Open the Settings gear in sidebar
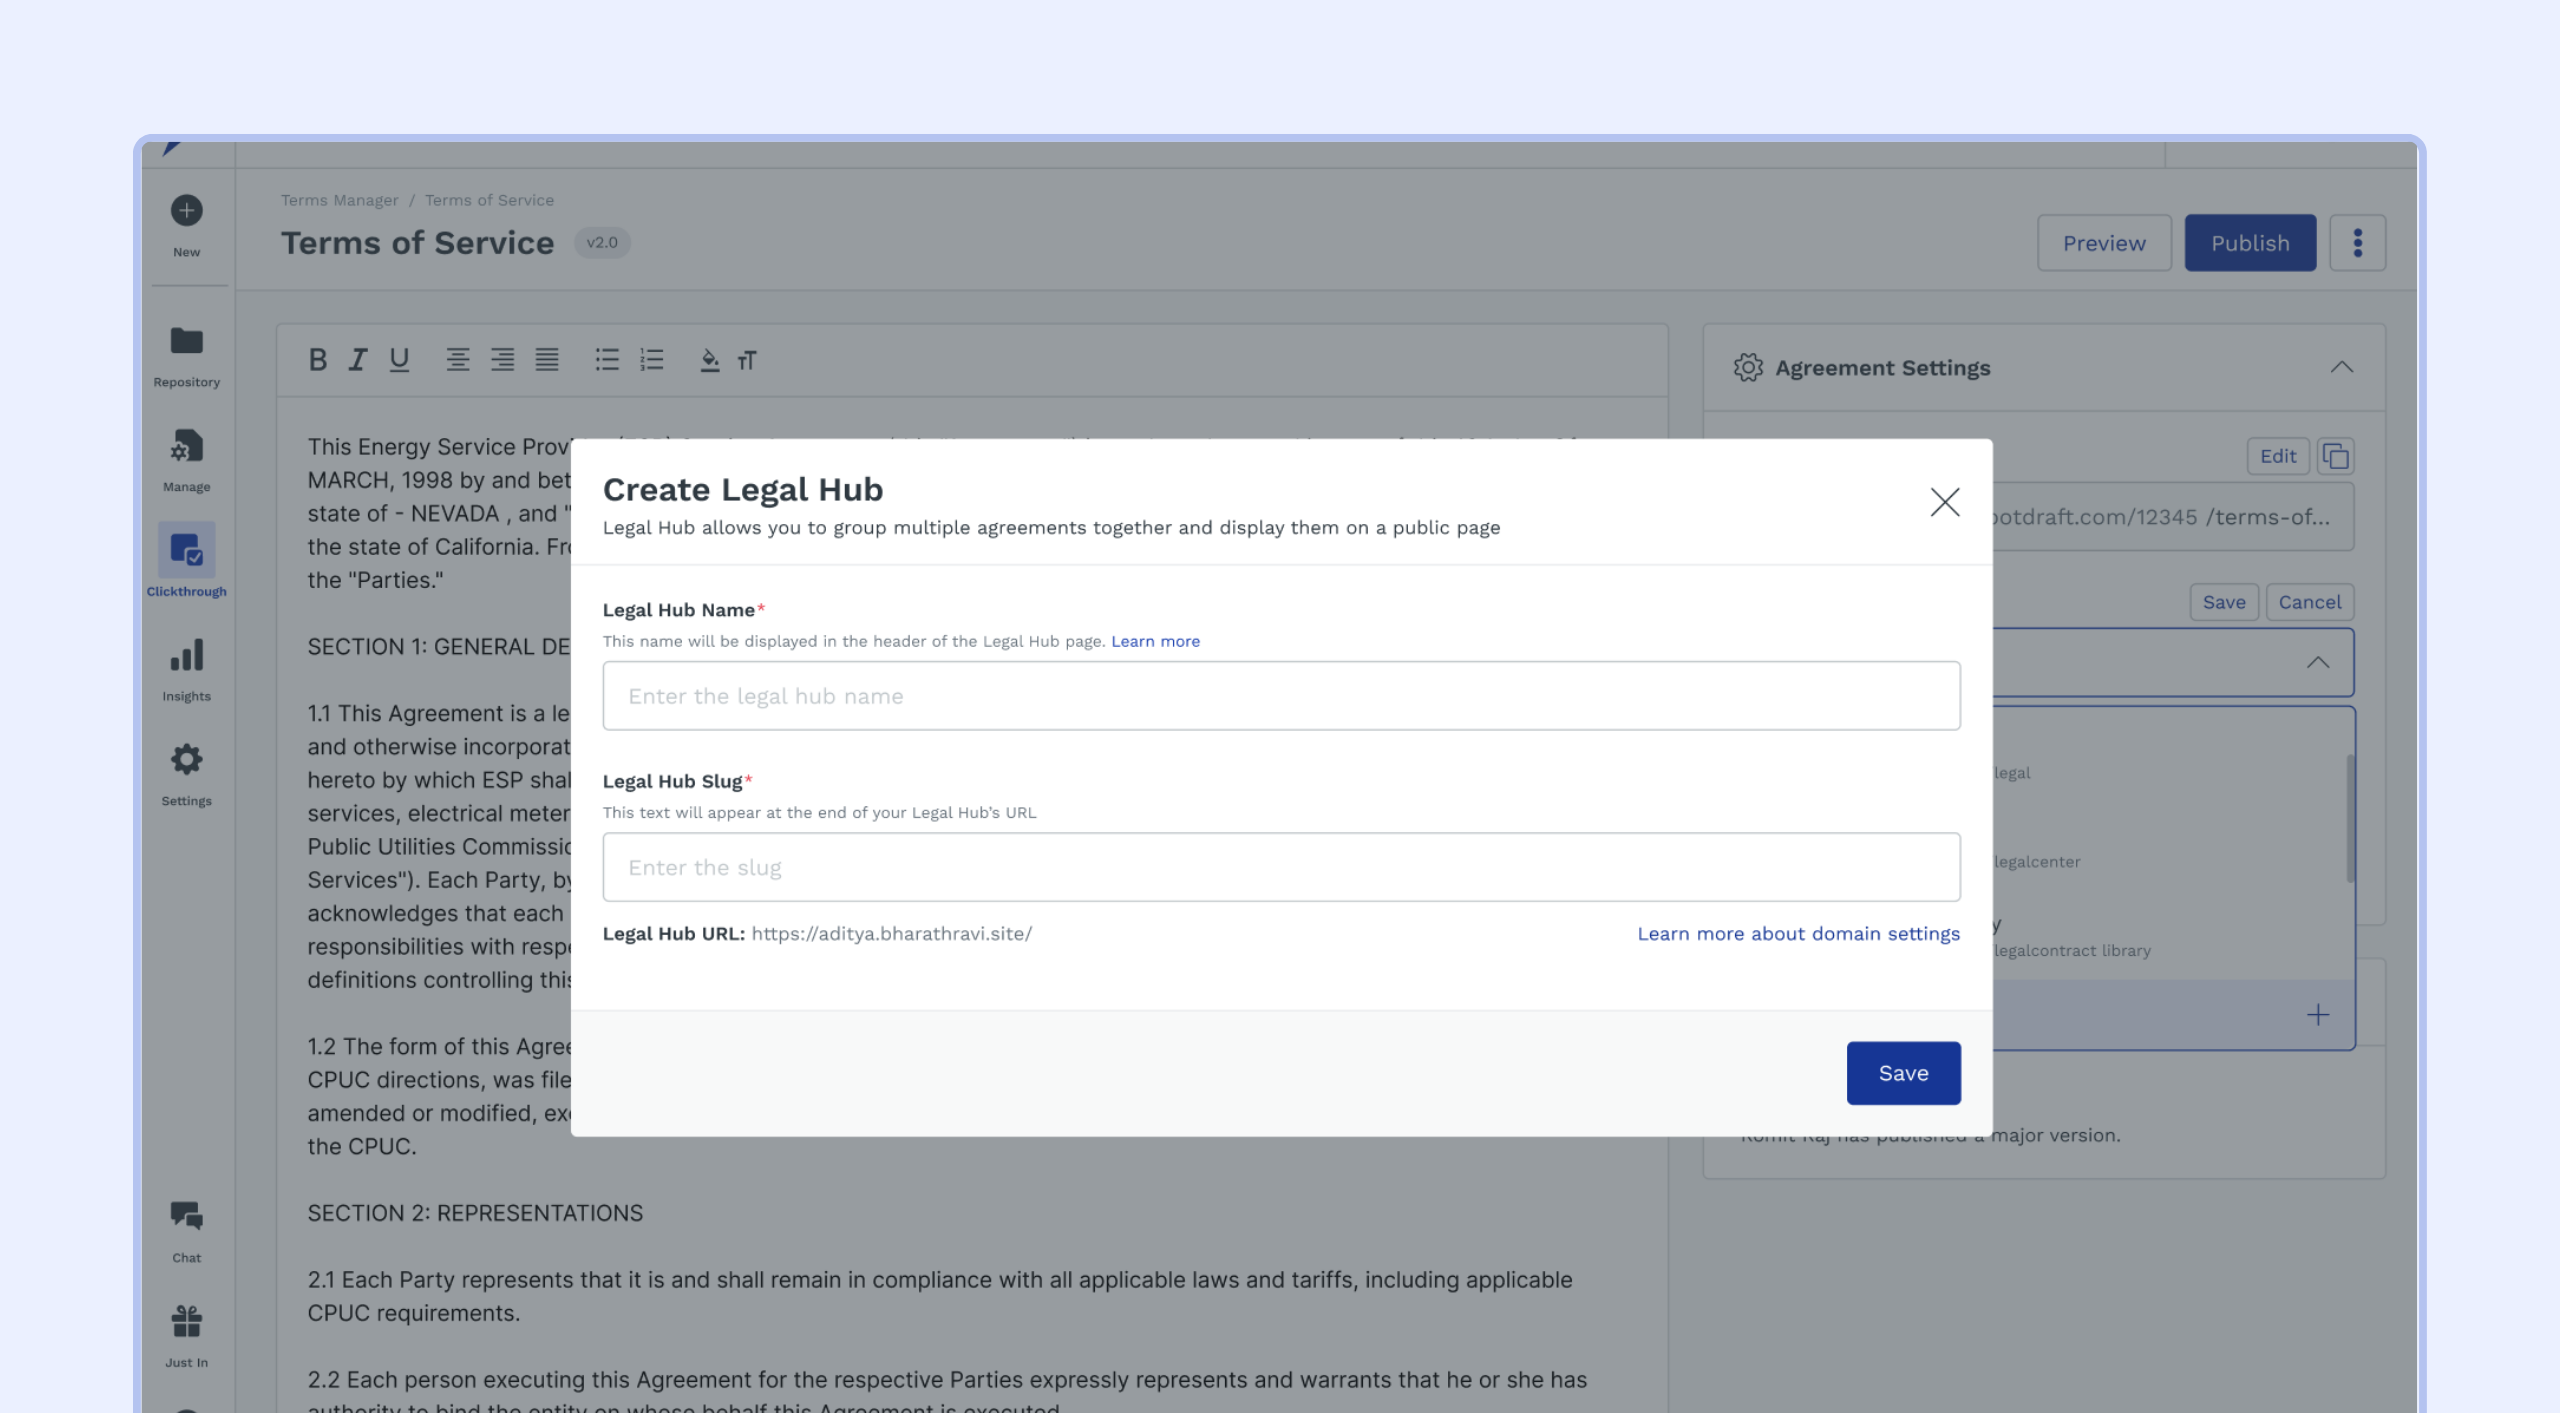The image size is (2560, 1413). [x=186, y=760]
